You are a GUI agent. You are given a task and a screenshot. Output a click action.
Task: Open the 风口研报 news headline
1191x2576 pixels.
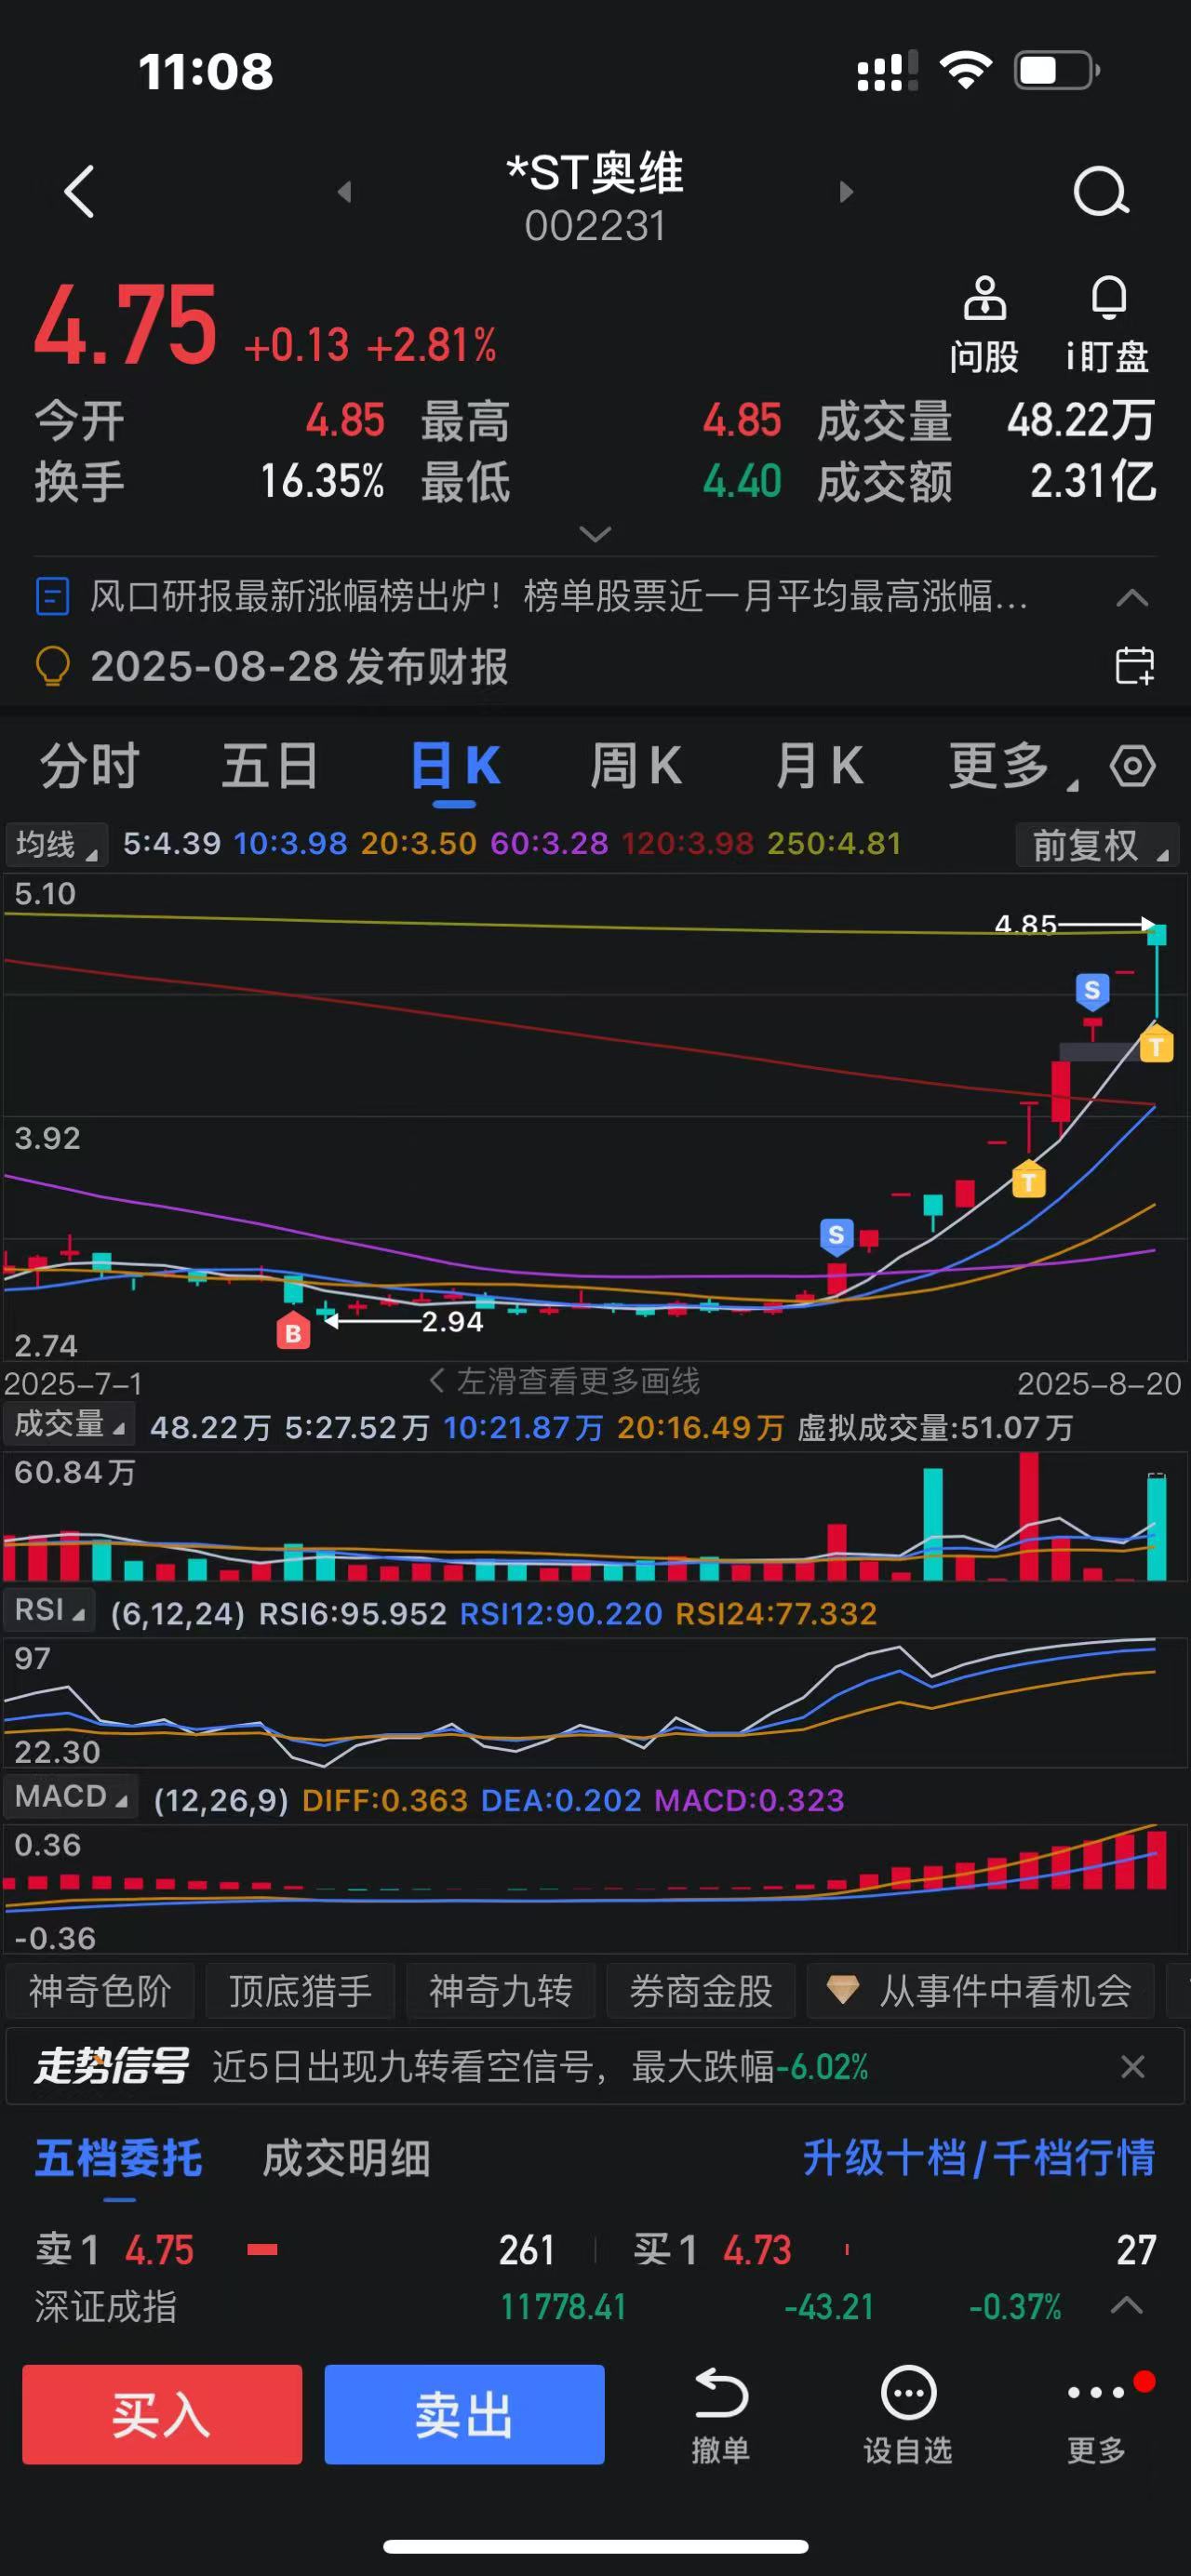[558, 597]
